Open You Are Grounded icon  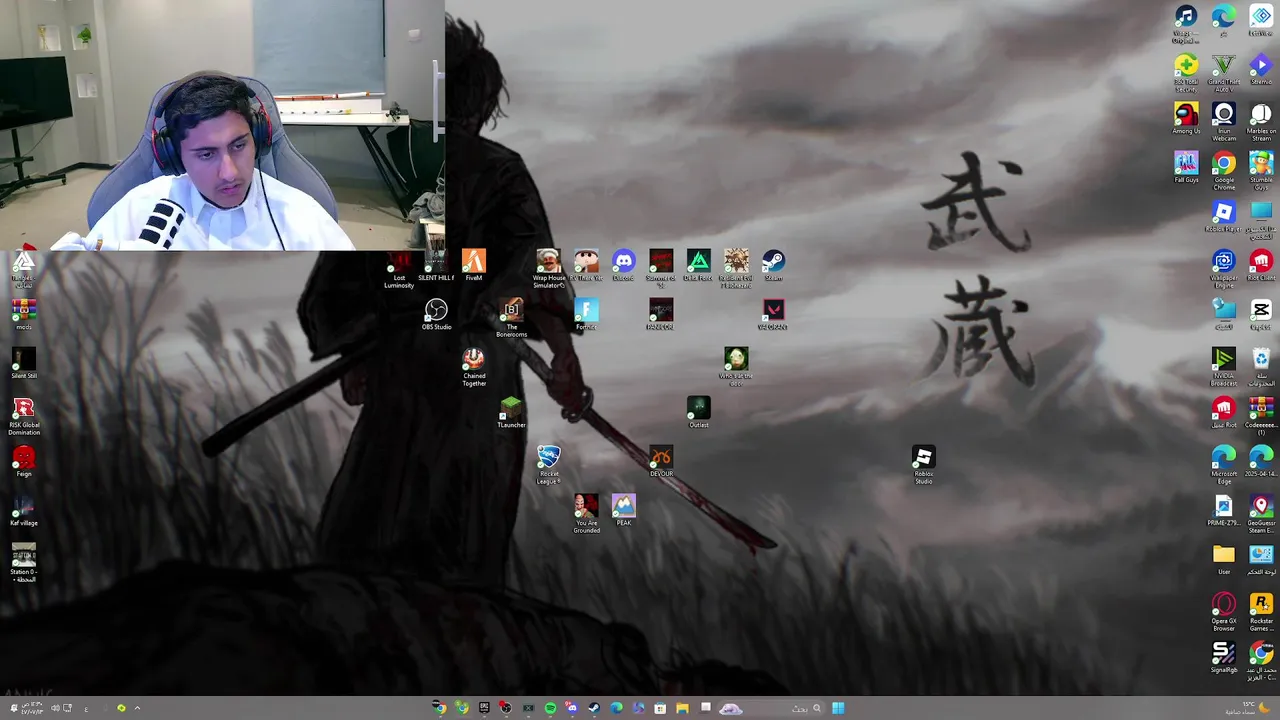click(x=586, y=514)
